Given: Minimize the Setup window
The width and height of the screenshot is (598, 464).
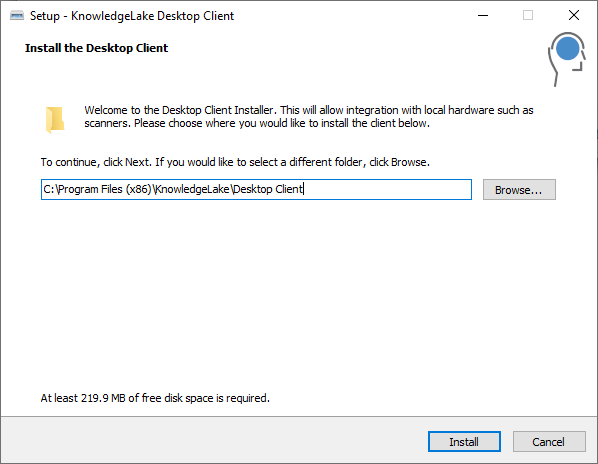Looking at the screenshot, I should click(x=483, y=16).
